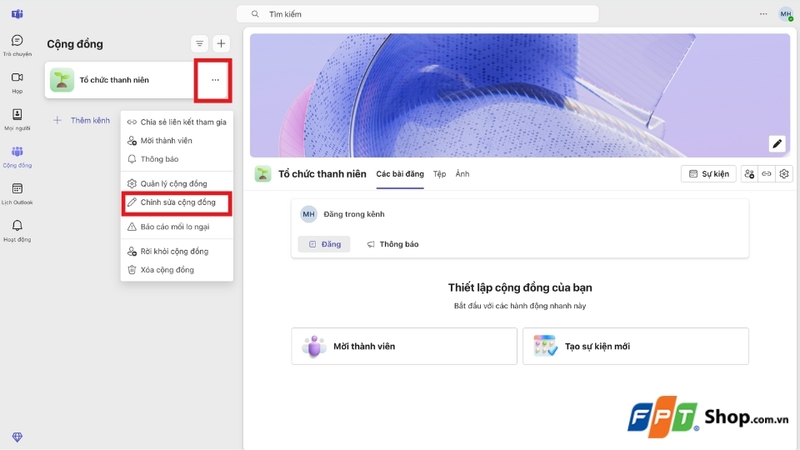This screenshot has height=450, width=800.
Task: Select the Thông báo post type
Action: [x=392, y=244]
